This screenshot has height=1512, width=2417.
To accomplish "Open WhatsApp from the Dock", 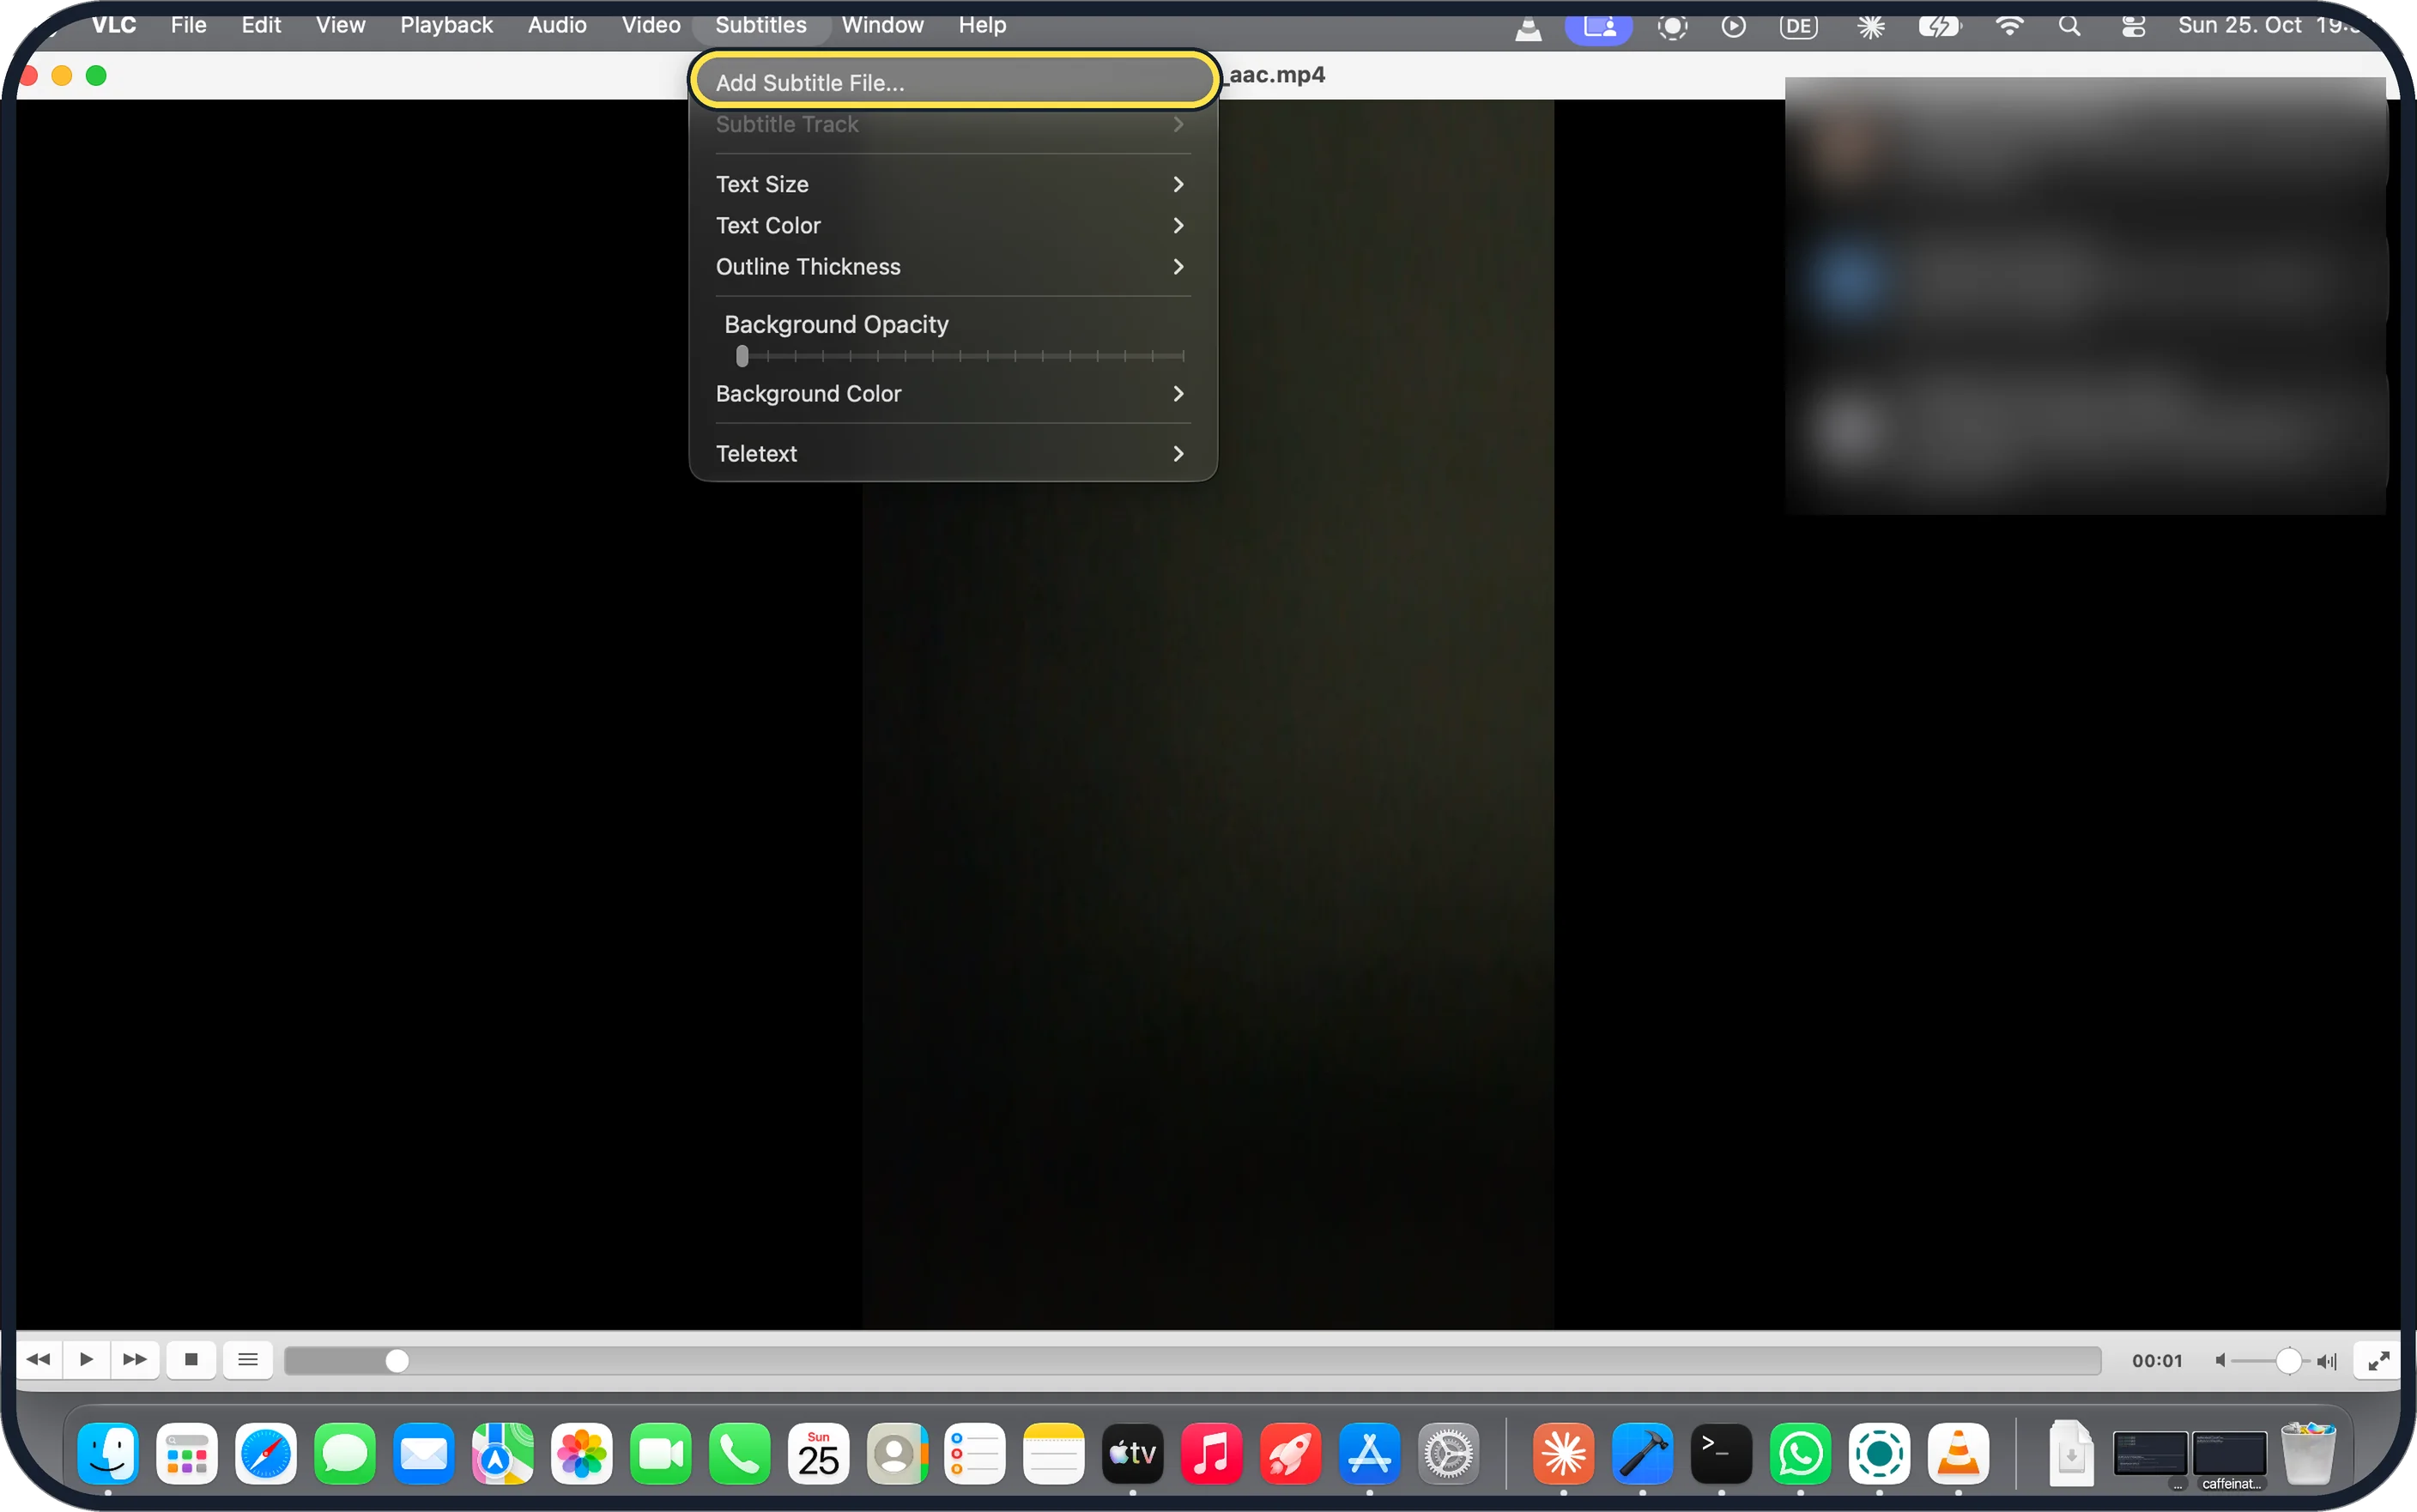I will point(1800,1453).
